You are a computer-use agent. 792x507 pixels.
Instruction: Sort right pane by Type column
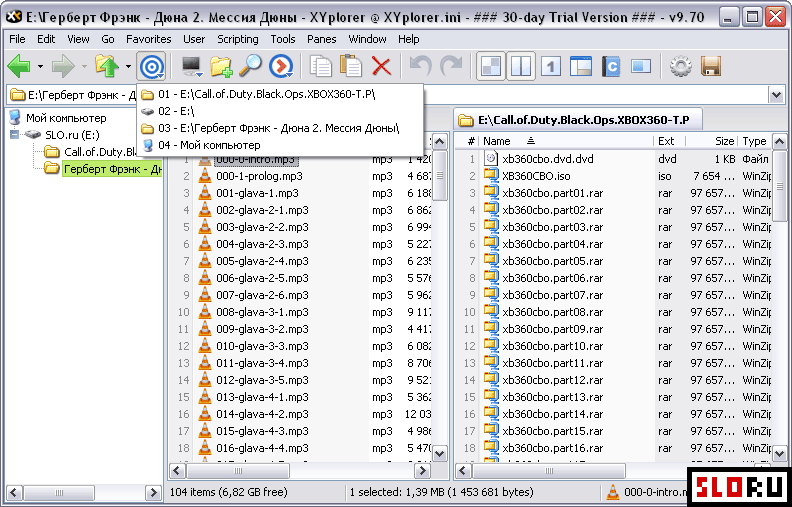(755, 141)
